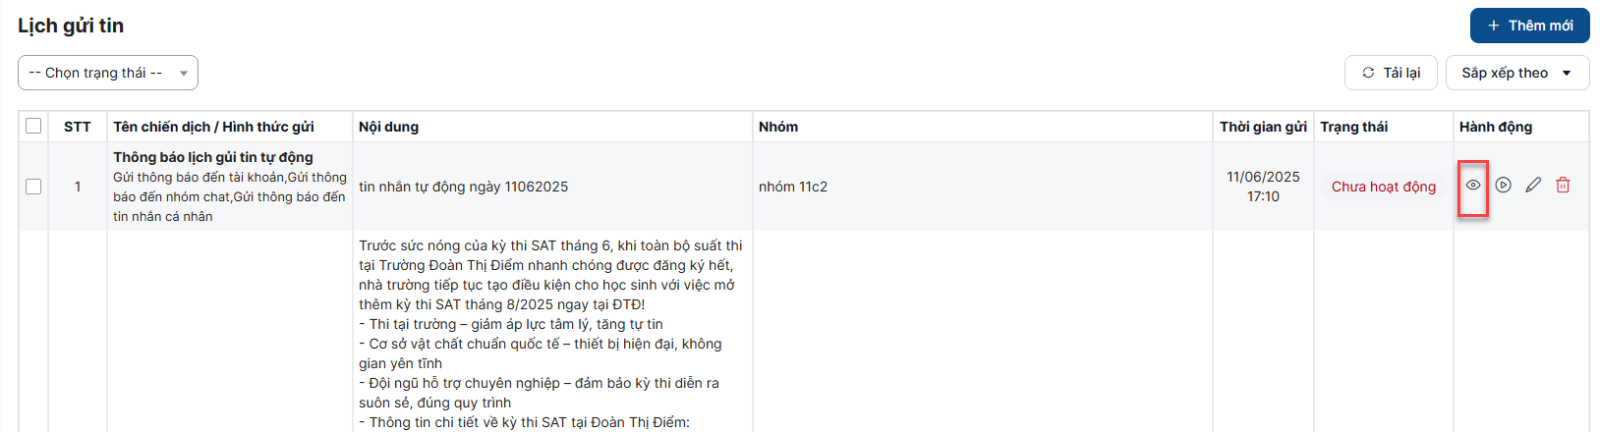
Task: Delete the schedule using the red trash icon
Action: coord(1563,185)
